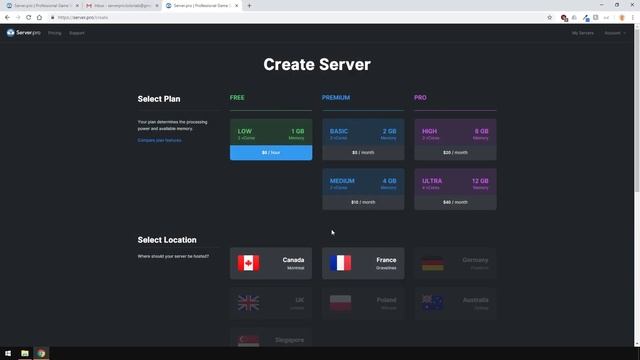Screen dimensions: 640x360
Task: Click the Select Location heading
Action: pos(167,240)
